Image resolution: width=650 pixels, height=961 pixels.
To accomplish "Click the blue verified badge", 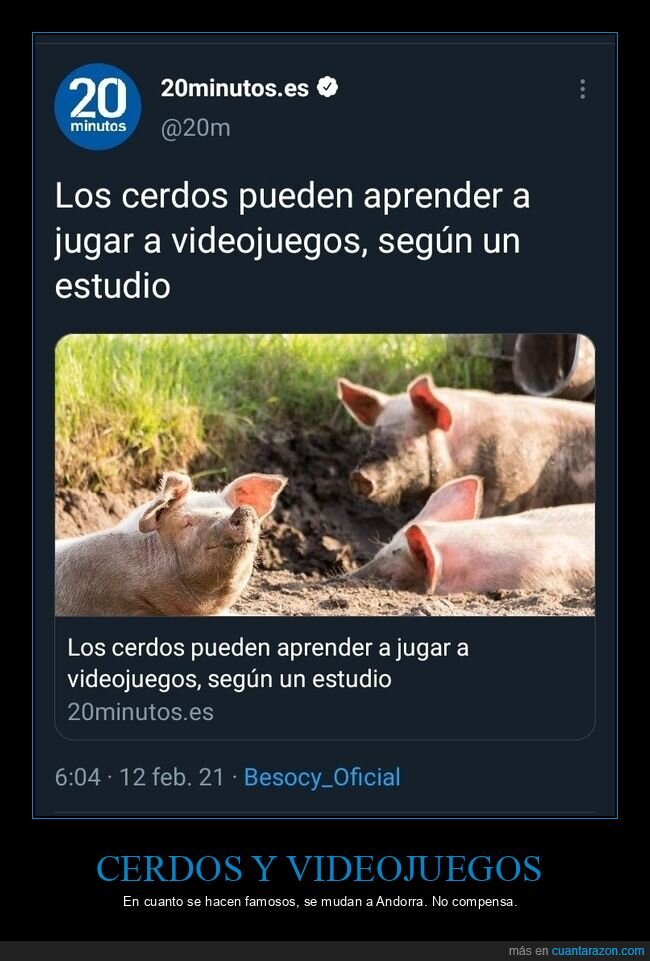I will tap(328, 88).
